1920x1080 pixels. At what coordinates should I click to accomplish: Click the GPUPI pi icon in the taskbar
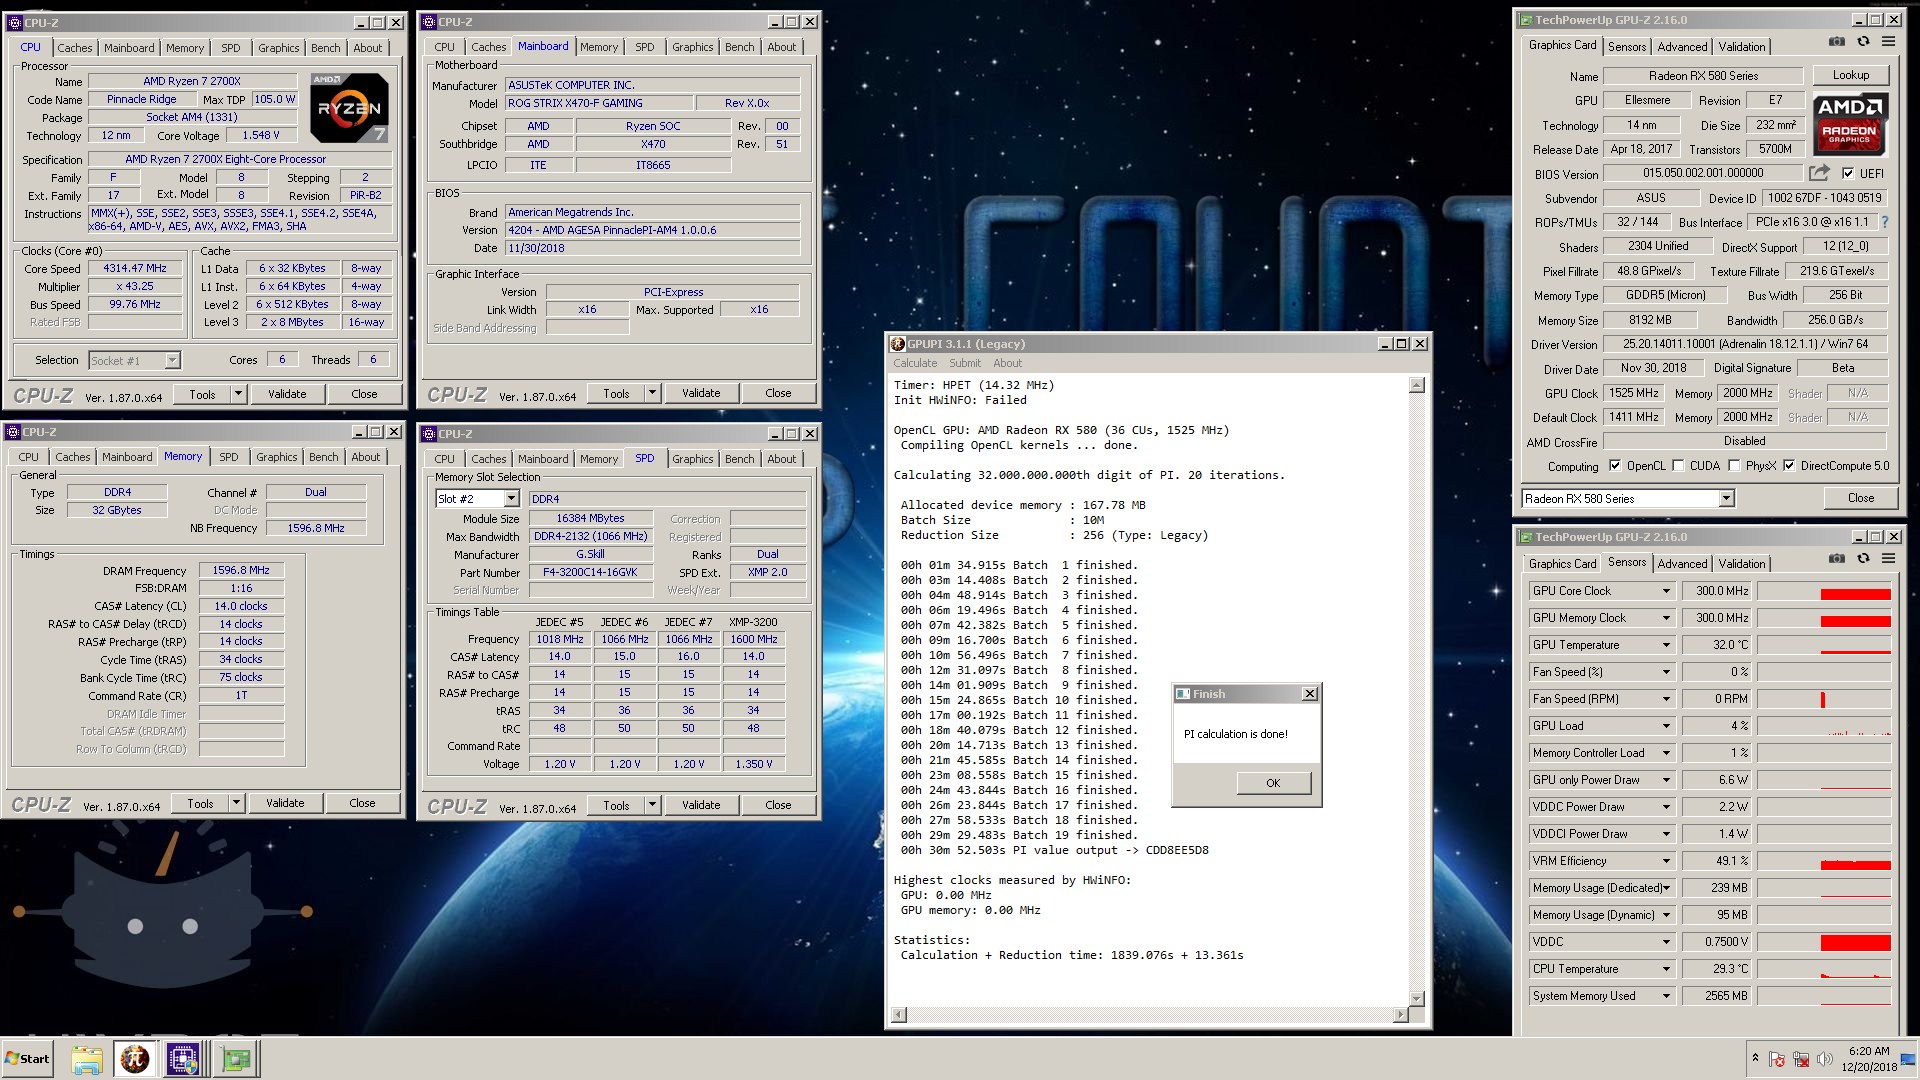point(135,1059)
